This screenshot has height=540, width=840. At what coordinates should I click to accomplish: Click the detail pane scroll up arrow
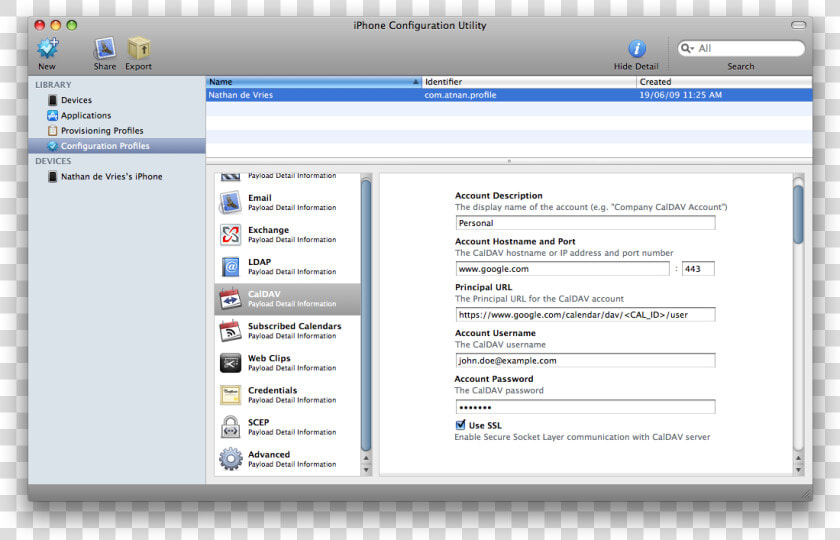[798, 458]
